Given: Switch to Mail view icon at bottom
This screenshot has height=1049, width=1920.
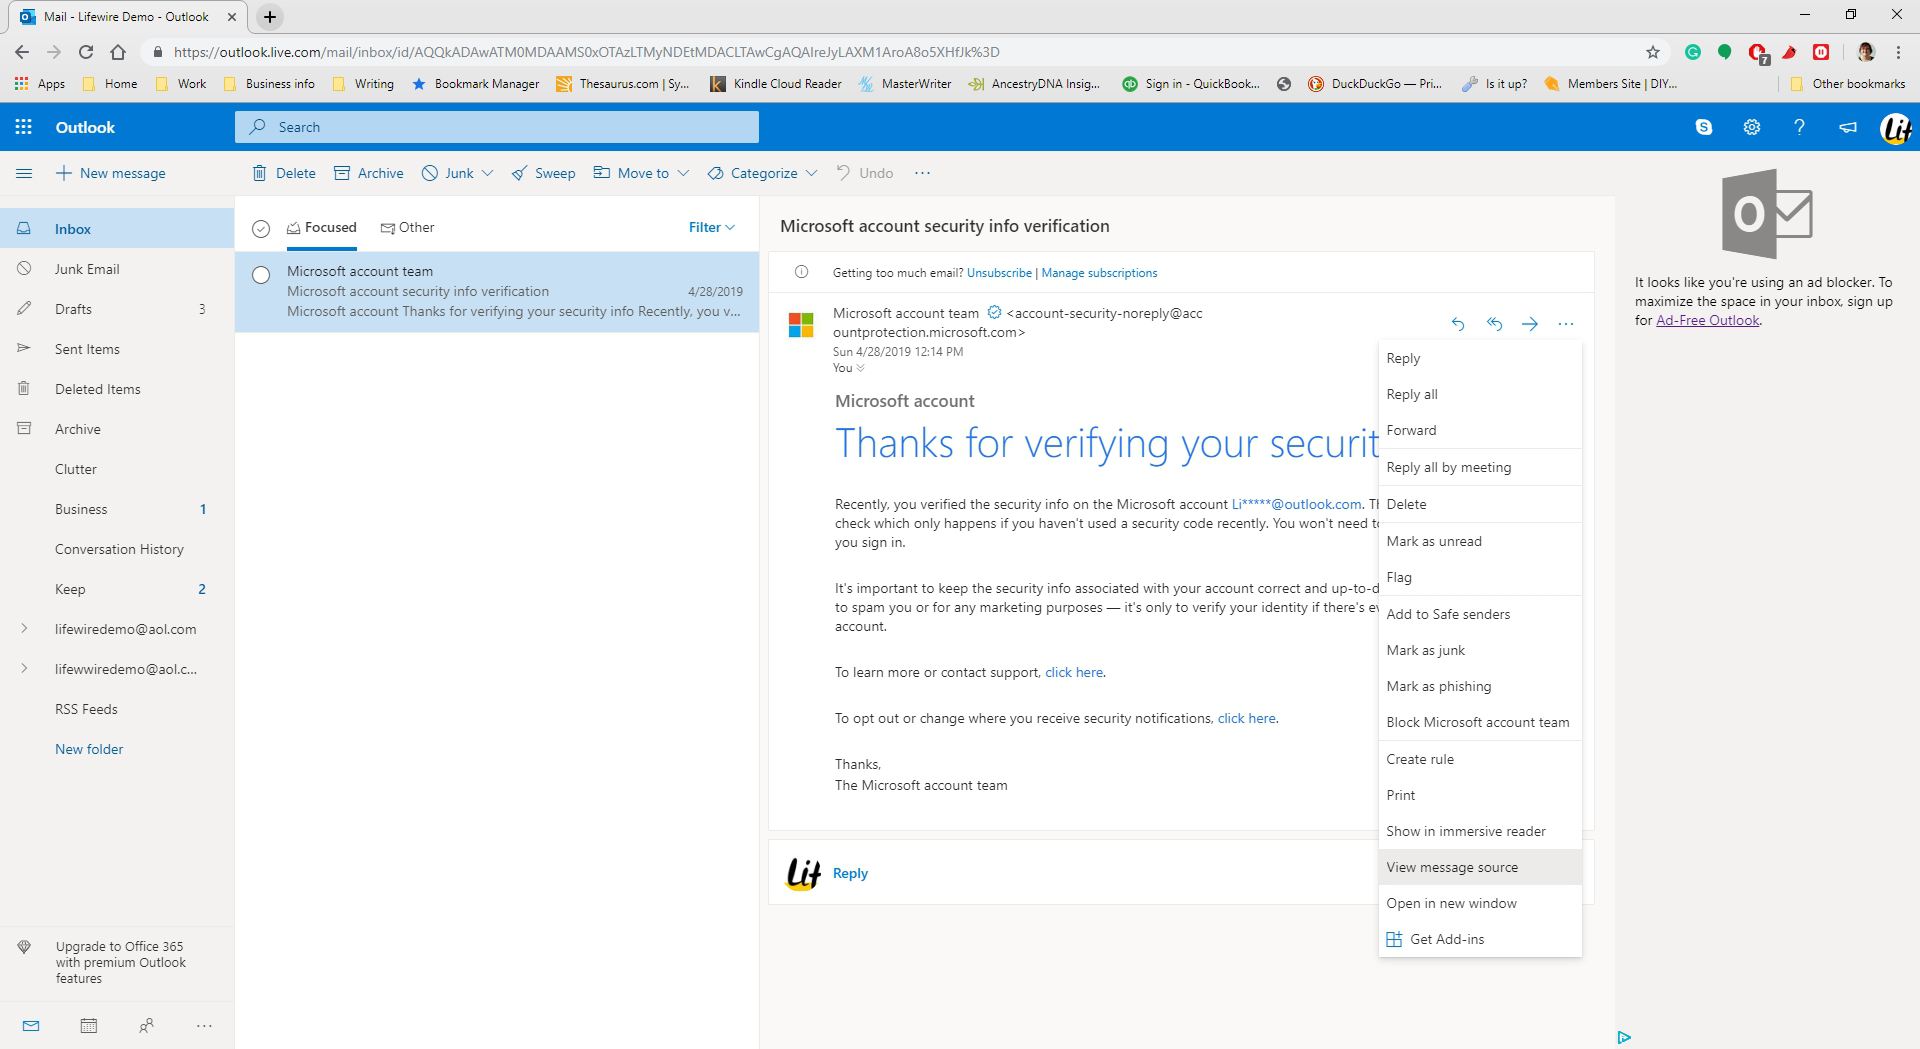Looking at the screenshot, I should pos(31,1025).
